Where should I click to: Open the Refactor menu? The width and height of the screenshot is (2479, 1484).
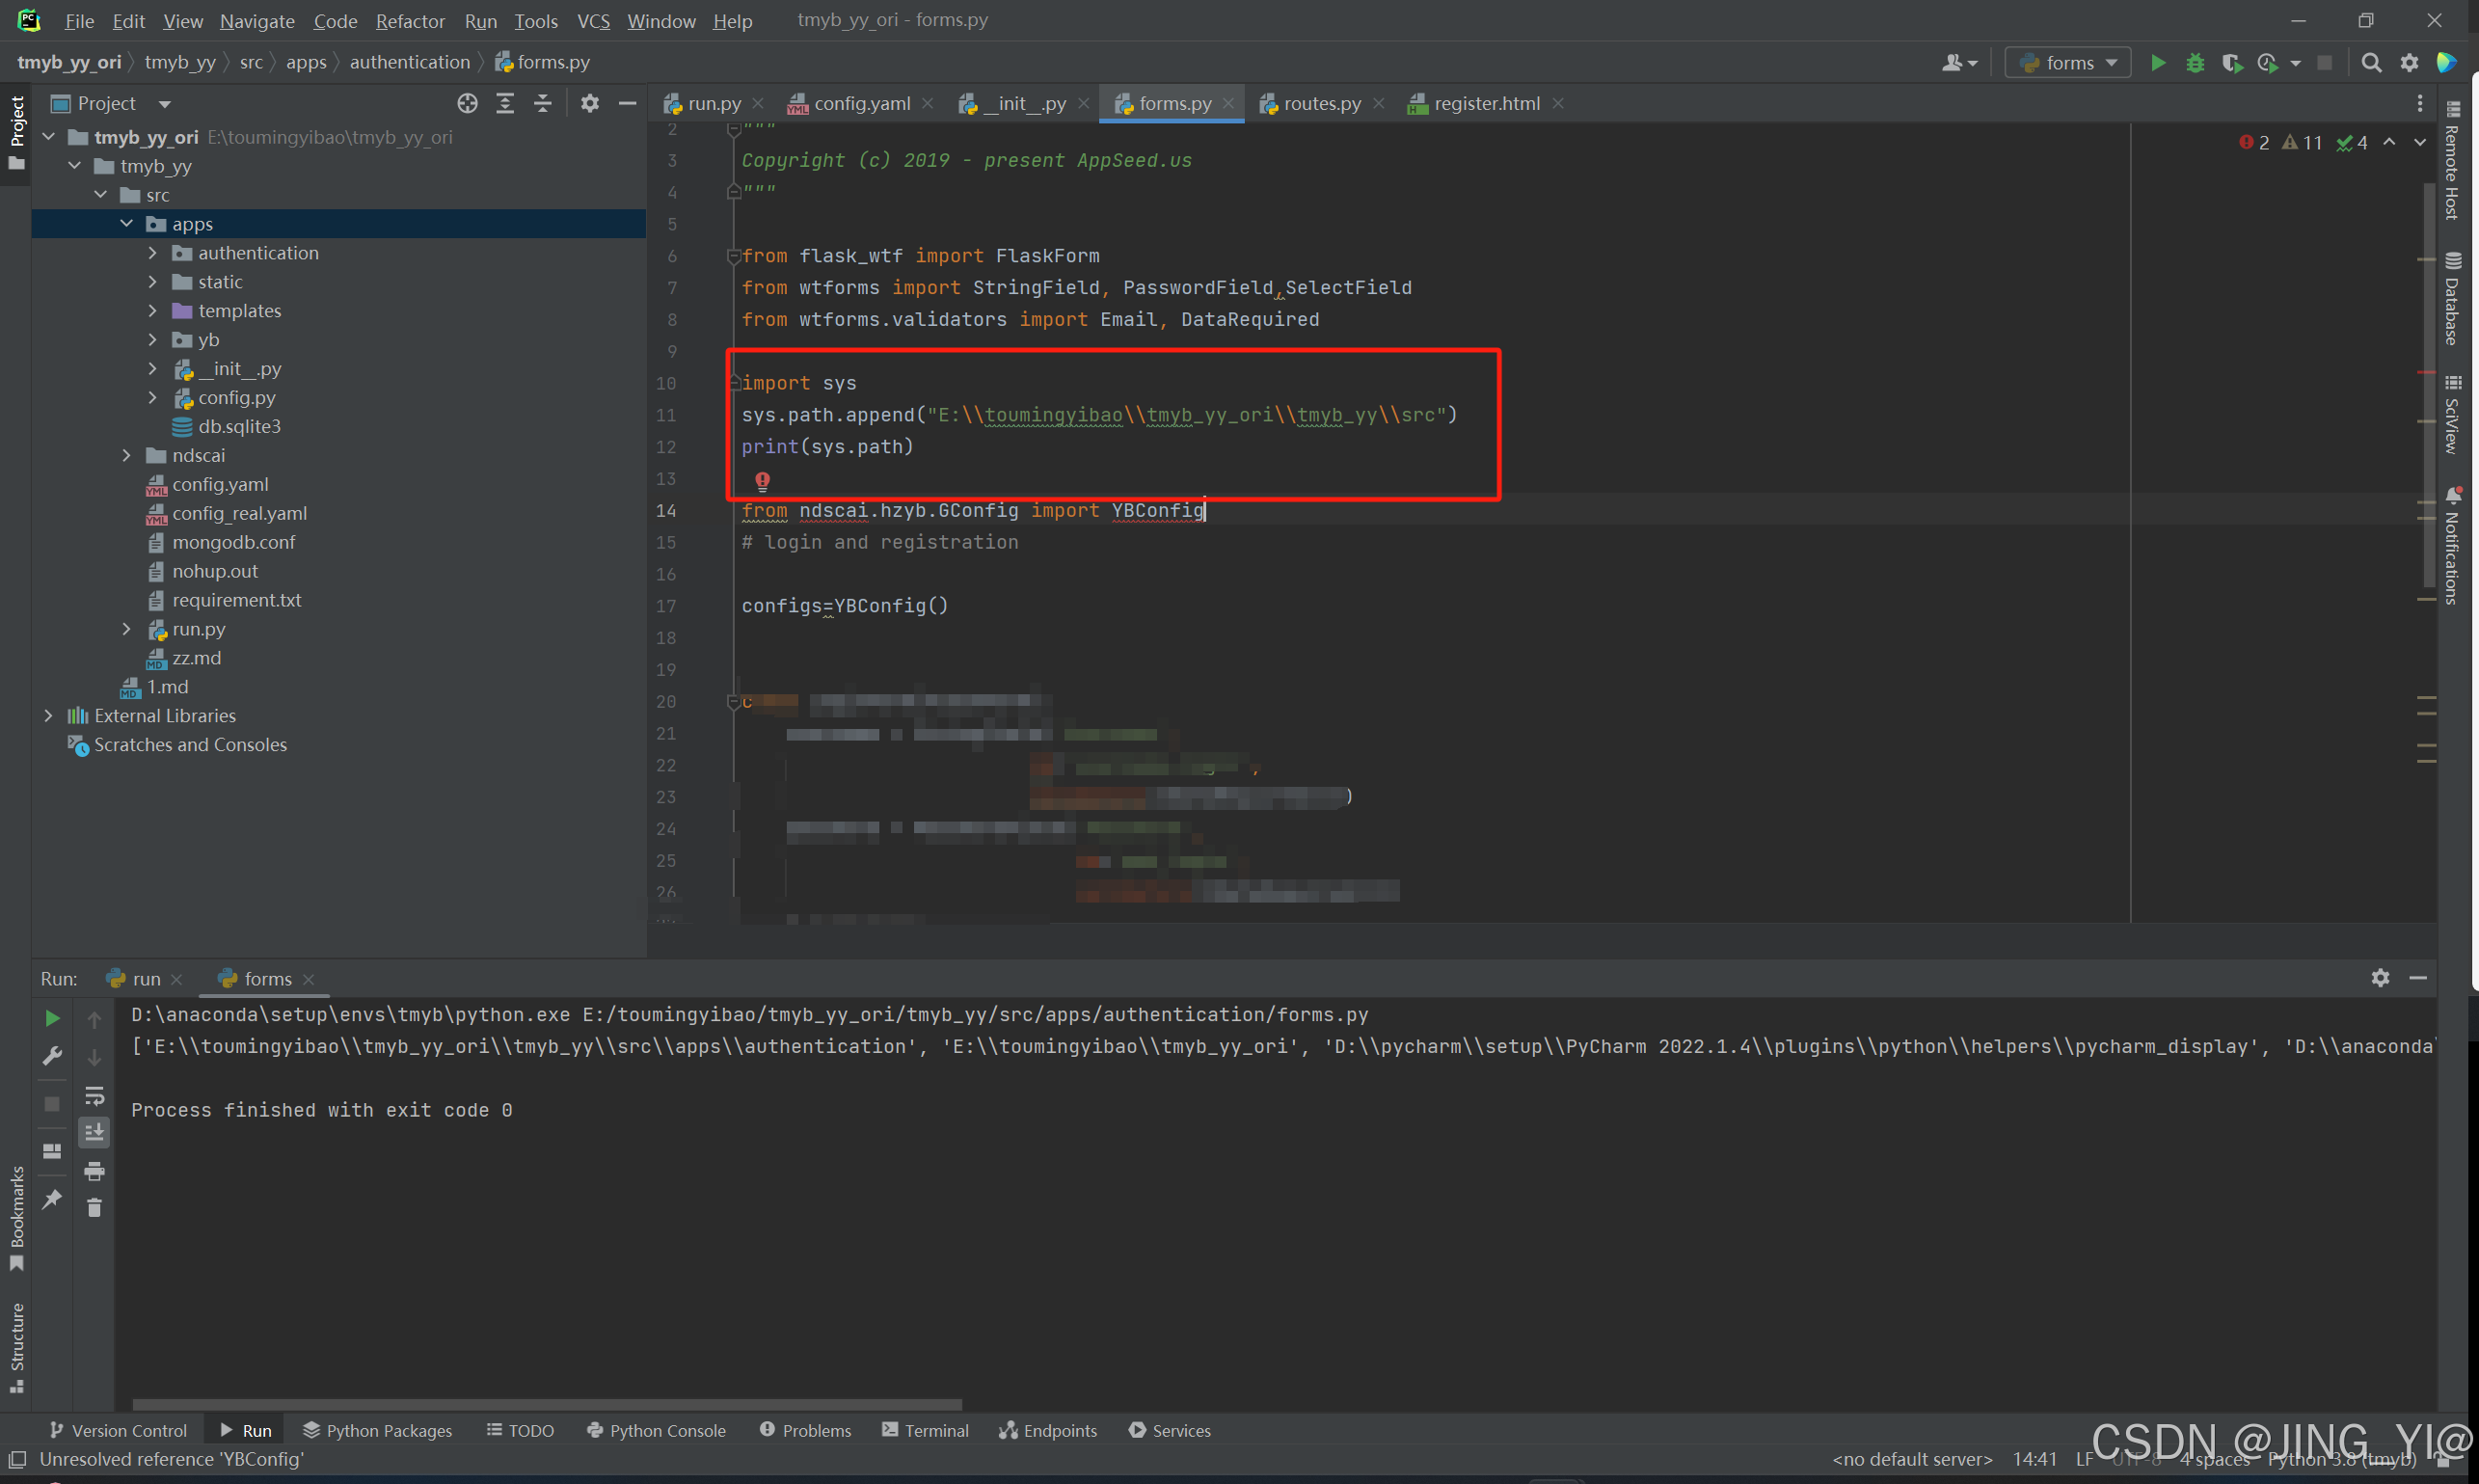[x=410, y=21]
